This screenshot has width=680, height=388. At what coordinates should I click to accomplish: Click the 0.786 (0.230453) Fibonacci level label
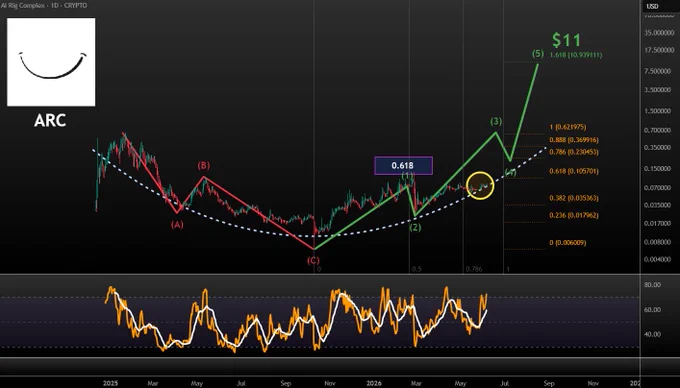click(x=574, y=152)
